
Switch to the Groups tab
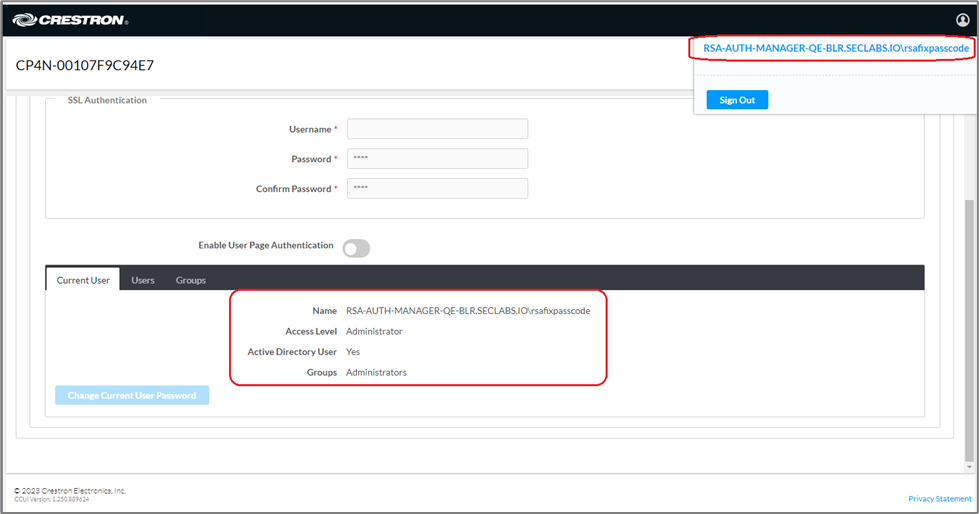click(x=191, y=280)
